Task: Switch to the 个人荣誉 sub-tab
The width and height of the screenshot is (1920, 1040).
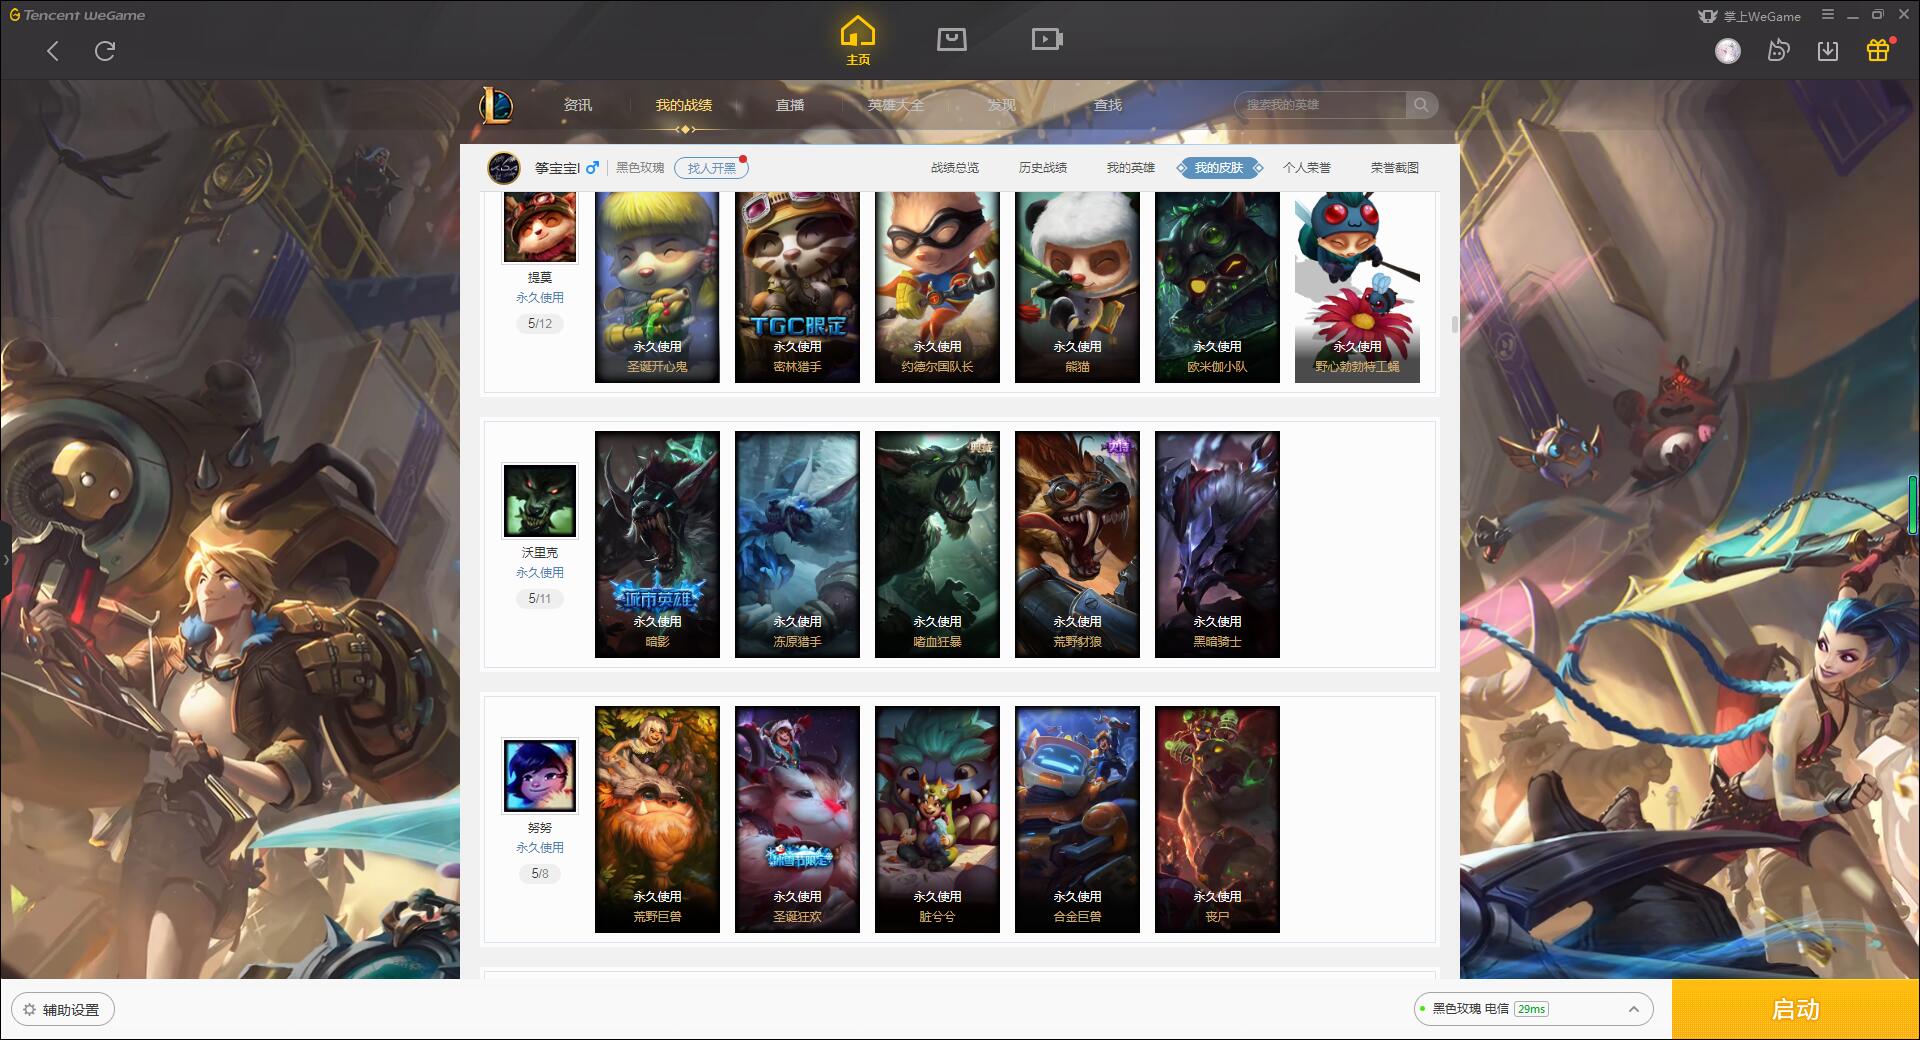Action: click(x=1307, y=168)
